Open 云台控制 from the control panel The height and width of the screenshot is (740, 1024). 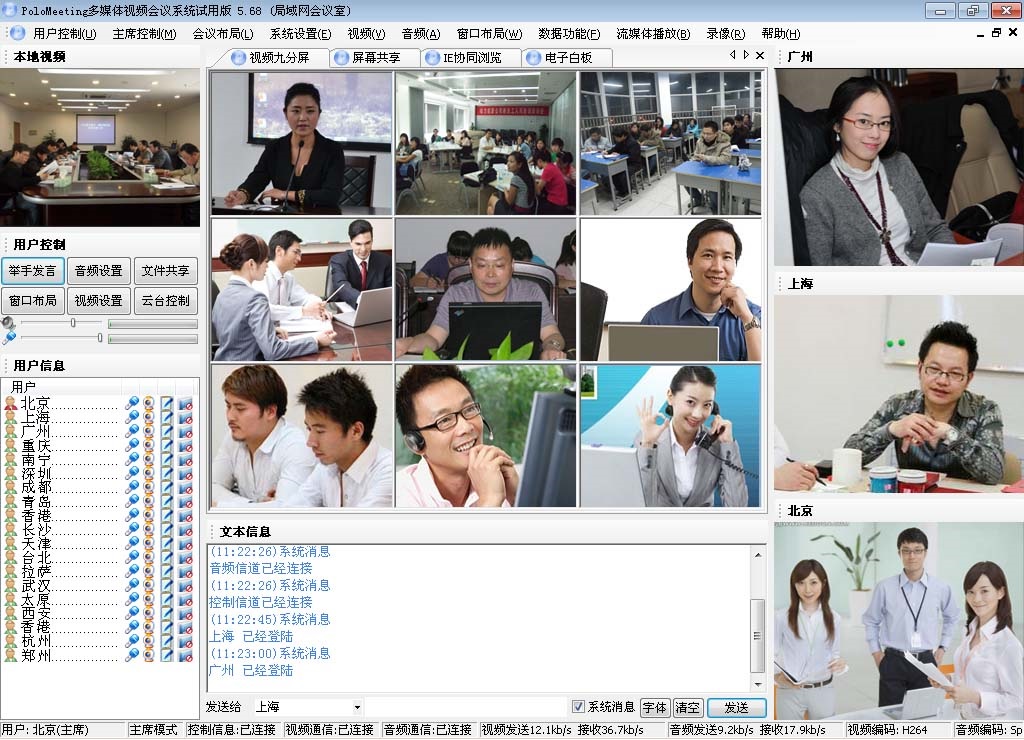click(164, 300)
